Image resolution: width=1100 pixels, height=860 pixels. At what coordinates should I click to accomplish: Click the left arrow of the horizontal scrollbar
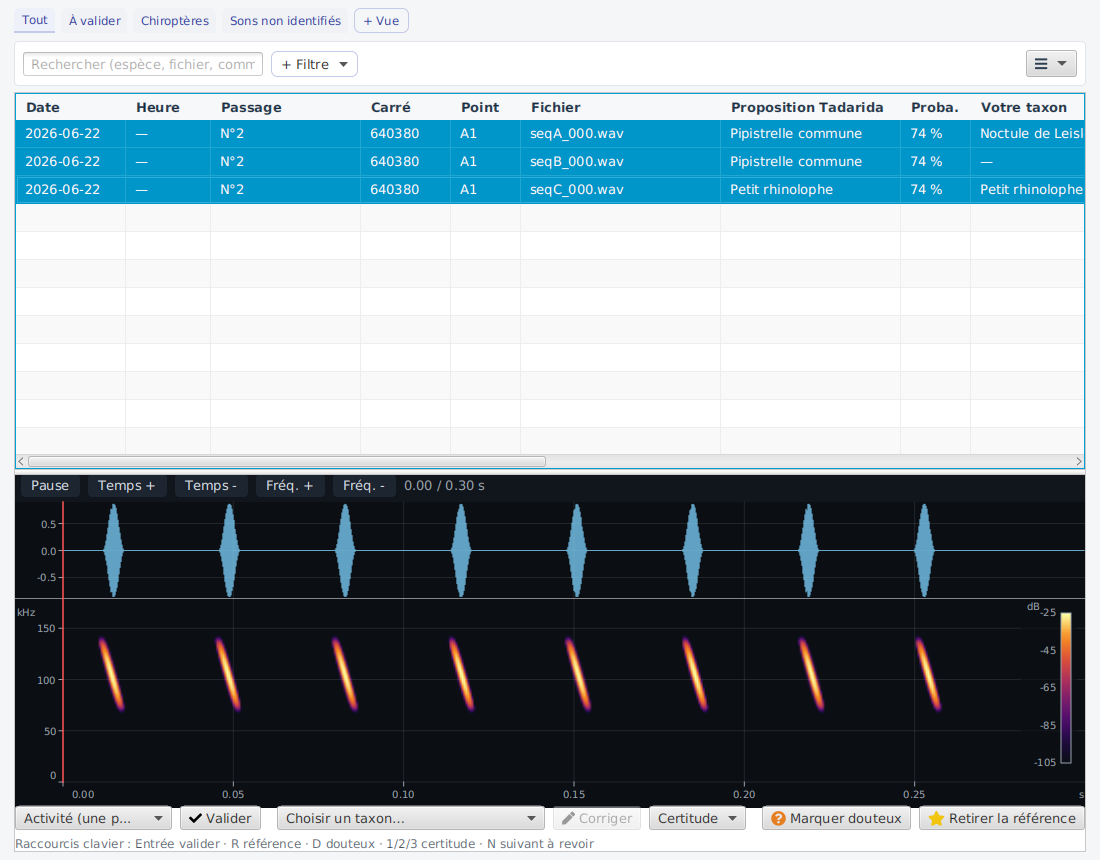click(21, 461)
